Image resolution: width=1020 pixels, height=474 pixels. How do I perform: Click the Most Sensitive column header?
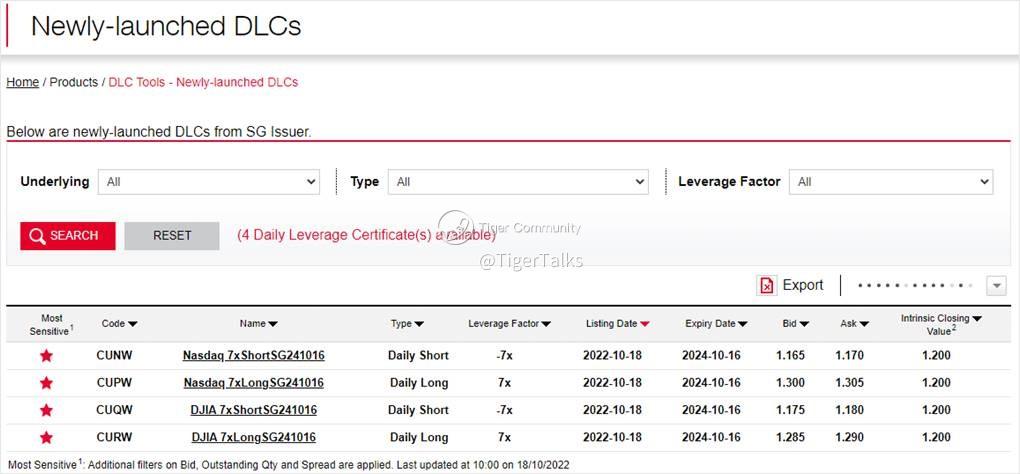(x=51, y=324)
